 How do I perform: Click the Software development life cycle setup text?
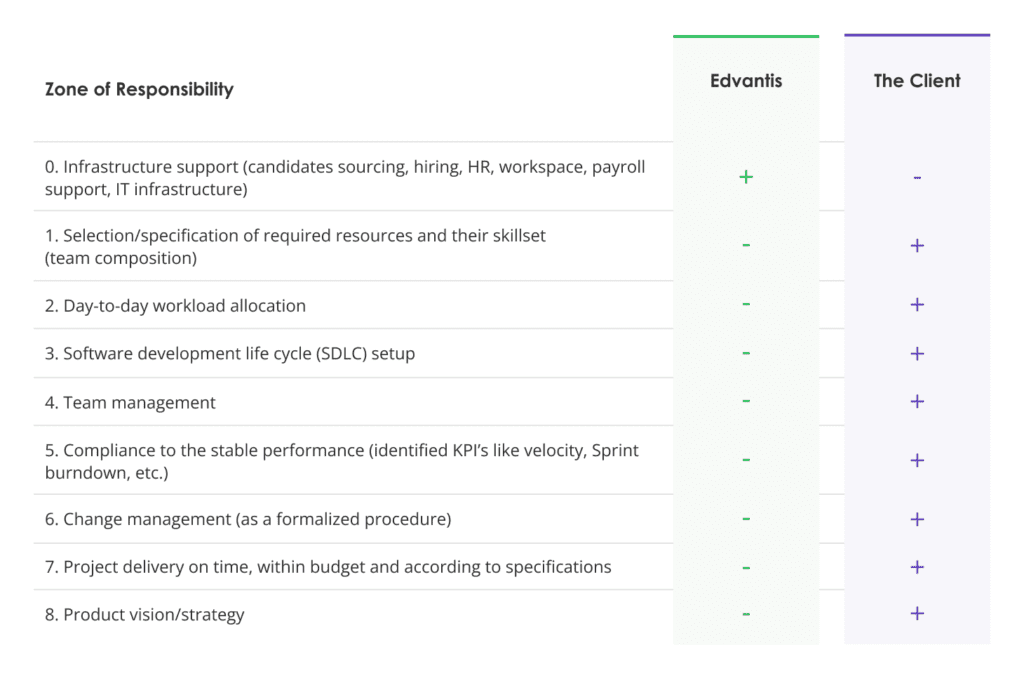230,353
